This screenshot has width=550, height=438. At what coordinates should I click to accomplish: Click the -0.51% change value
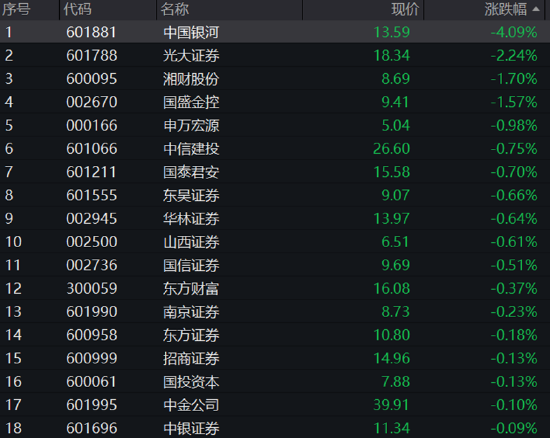click(514, 265)
